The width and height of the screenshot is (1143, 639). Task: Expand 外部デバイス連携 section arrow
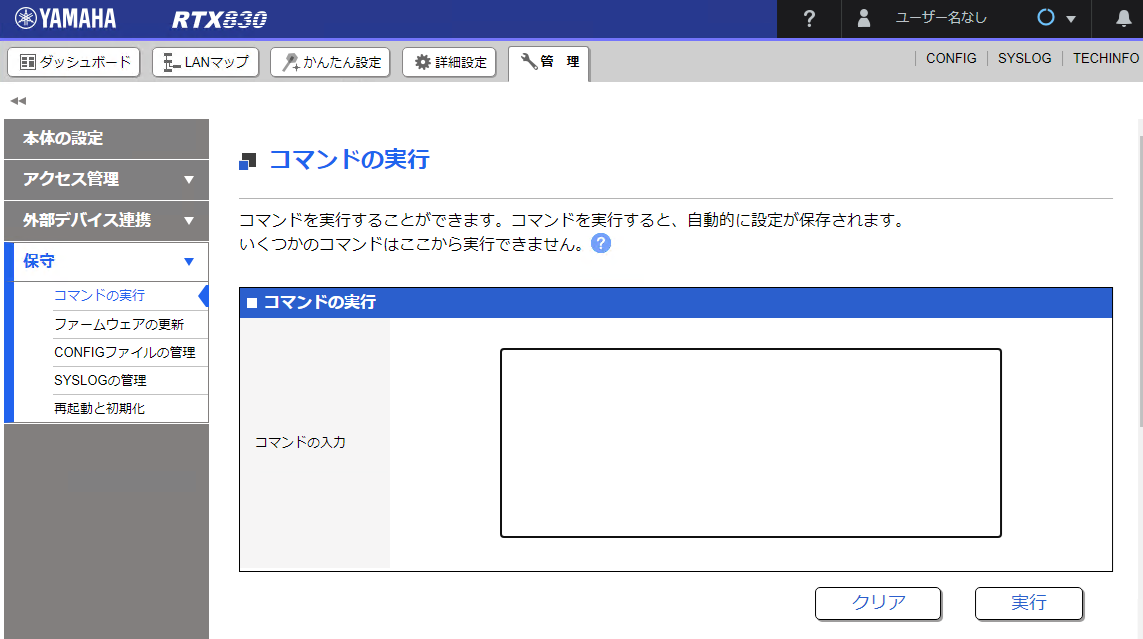pos(189,220)
